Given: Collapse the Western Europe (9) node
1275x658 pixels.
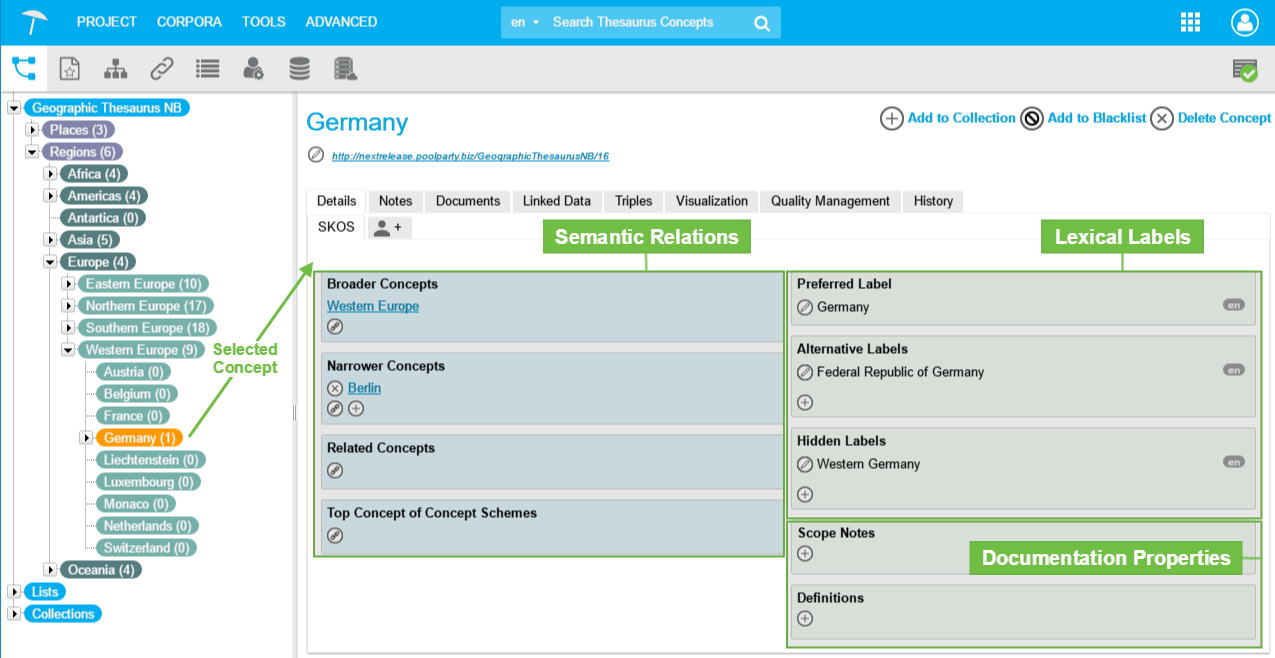Looking at the screenshot, I should pos(68,350).
